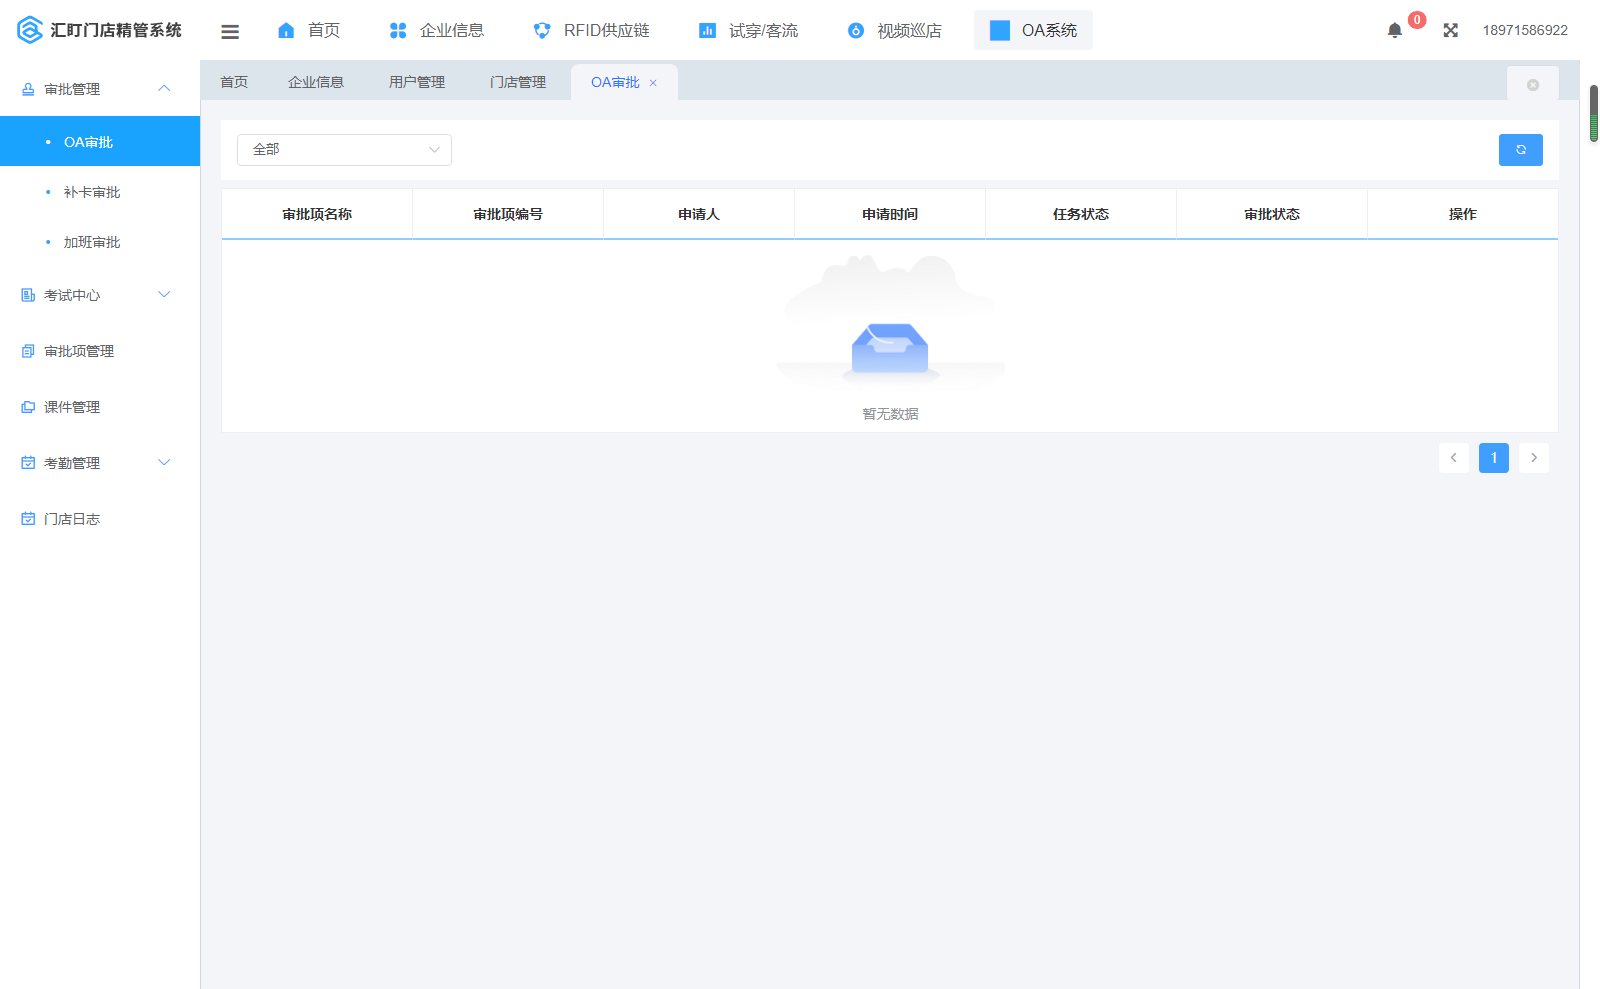The image size is (1600, 989).
Task: Open 课件管理 in the sidebar
Action: click(100, 407)
